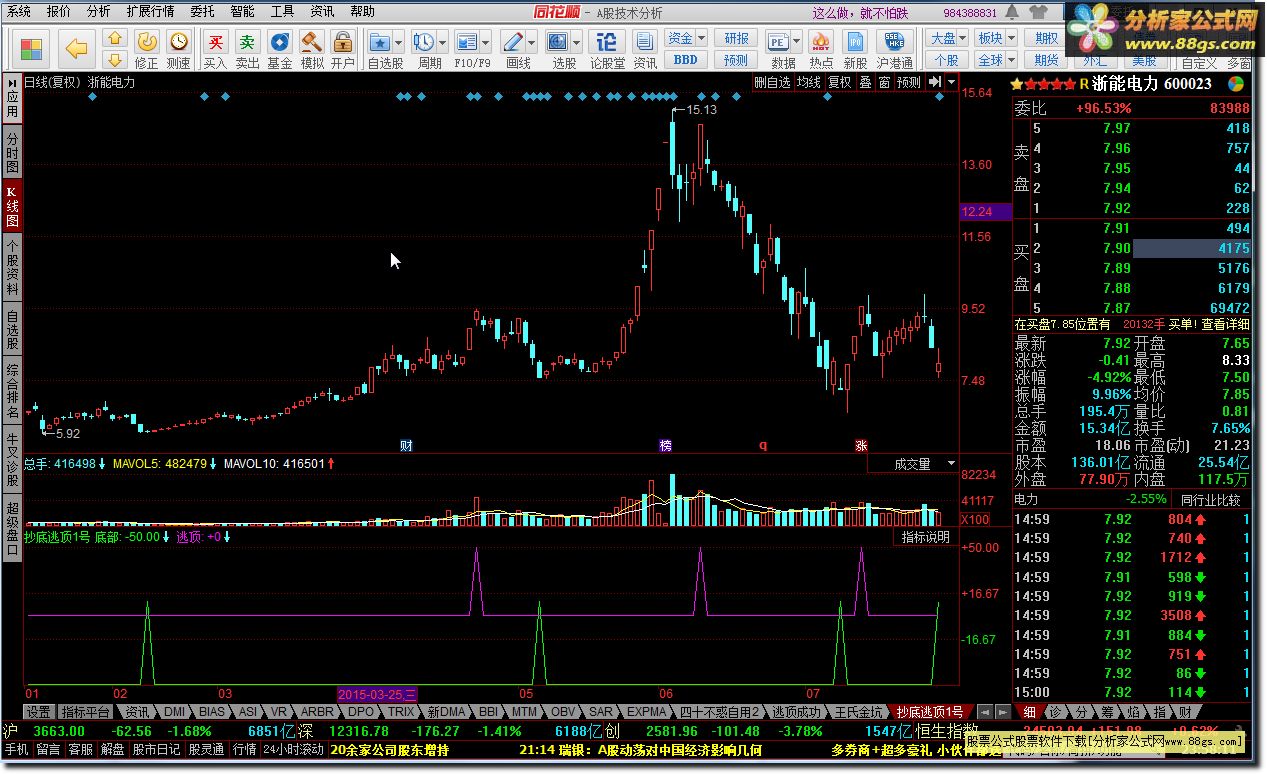Viewport: 1267px width, 774px height.
Task: Select the 画线 line drawing pencil icon
Action: point(513,42)
